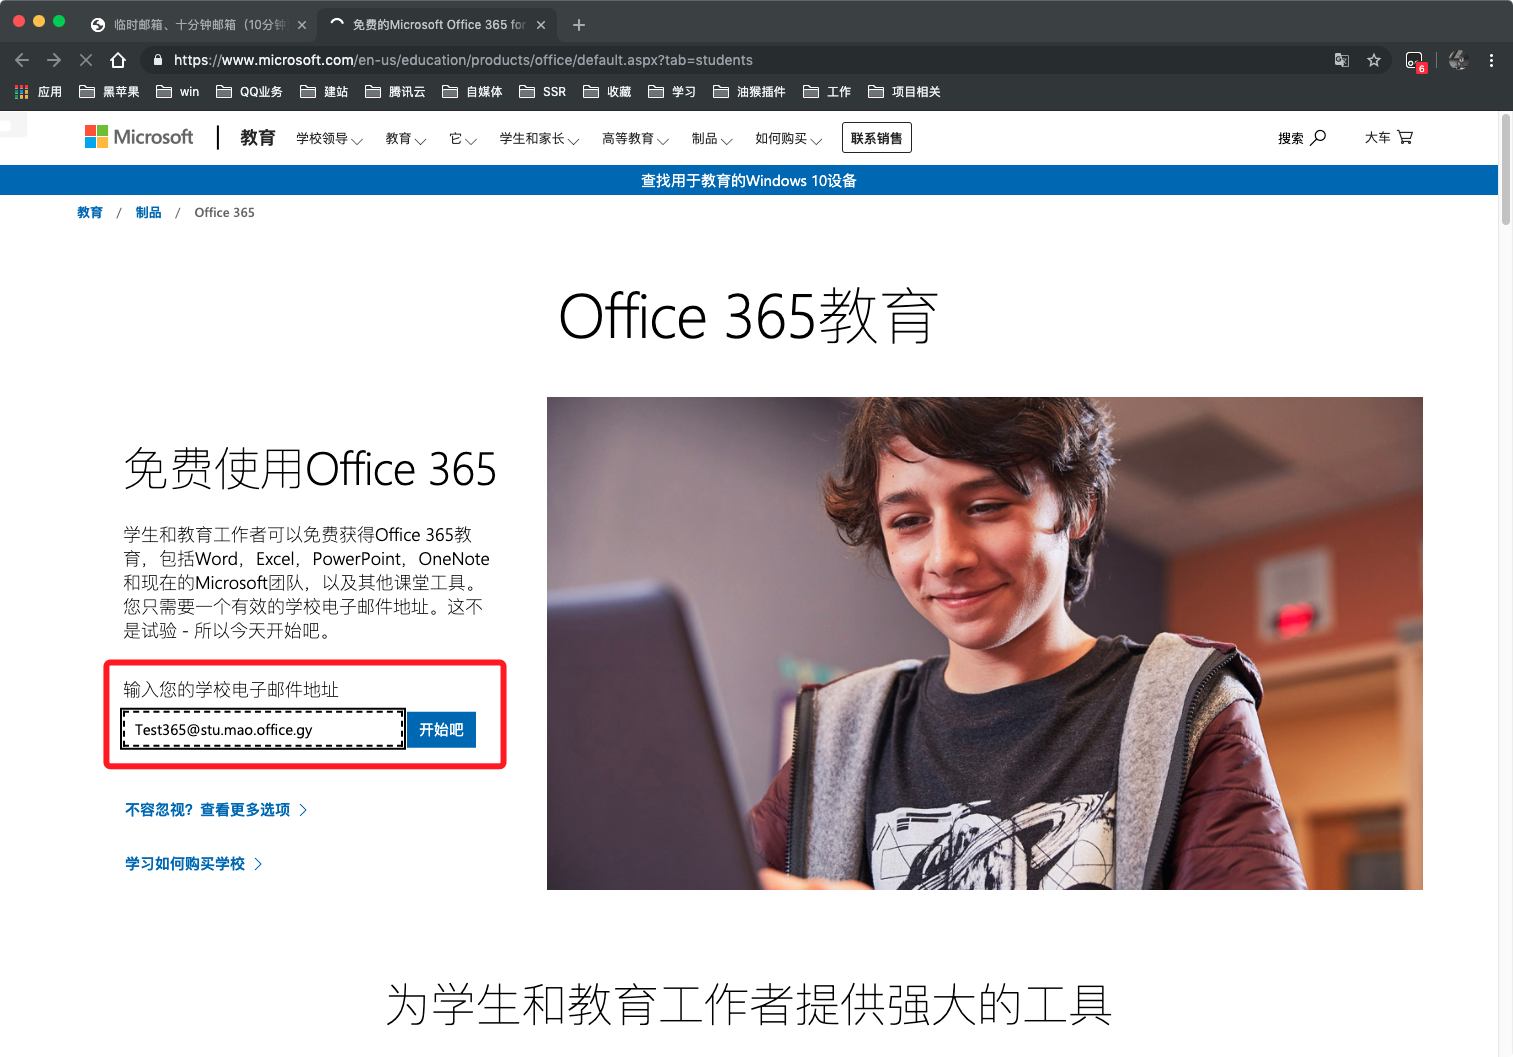The width and height of the screenshot is (1513, 1057).
Task: Stop page loading with the X button
Action: 86,60
